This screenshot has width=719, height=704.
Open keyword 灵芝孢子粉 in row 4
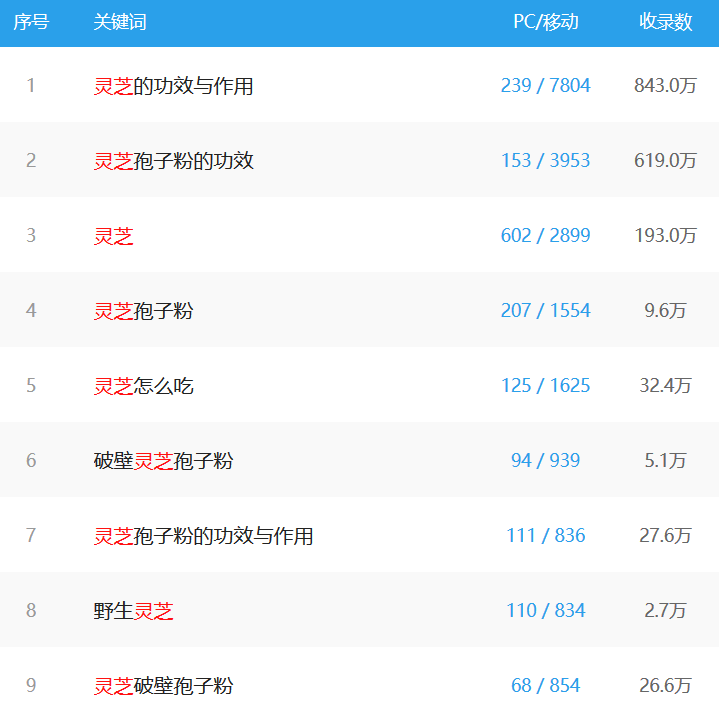144,311
